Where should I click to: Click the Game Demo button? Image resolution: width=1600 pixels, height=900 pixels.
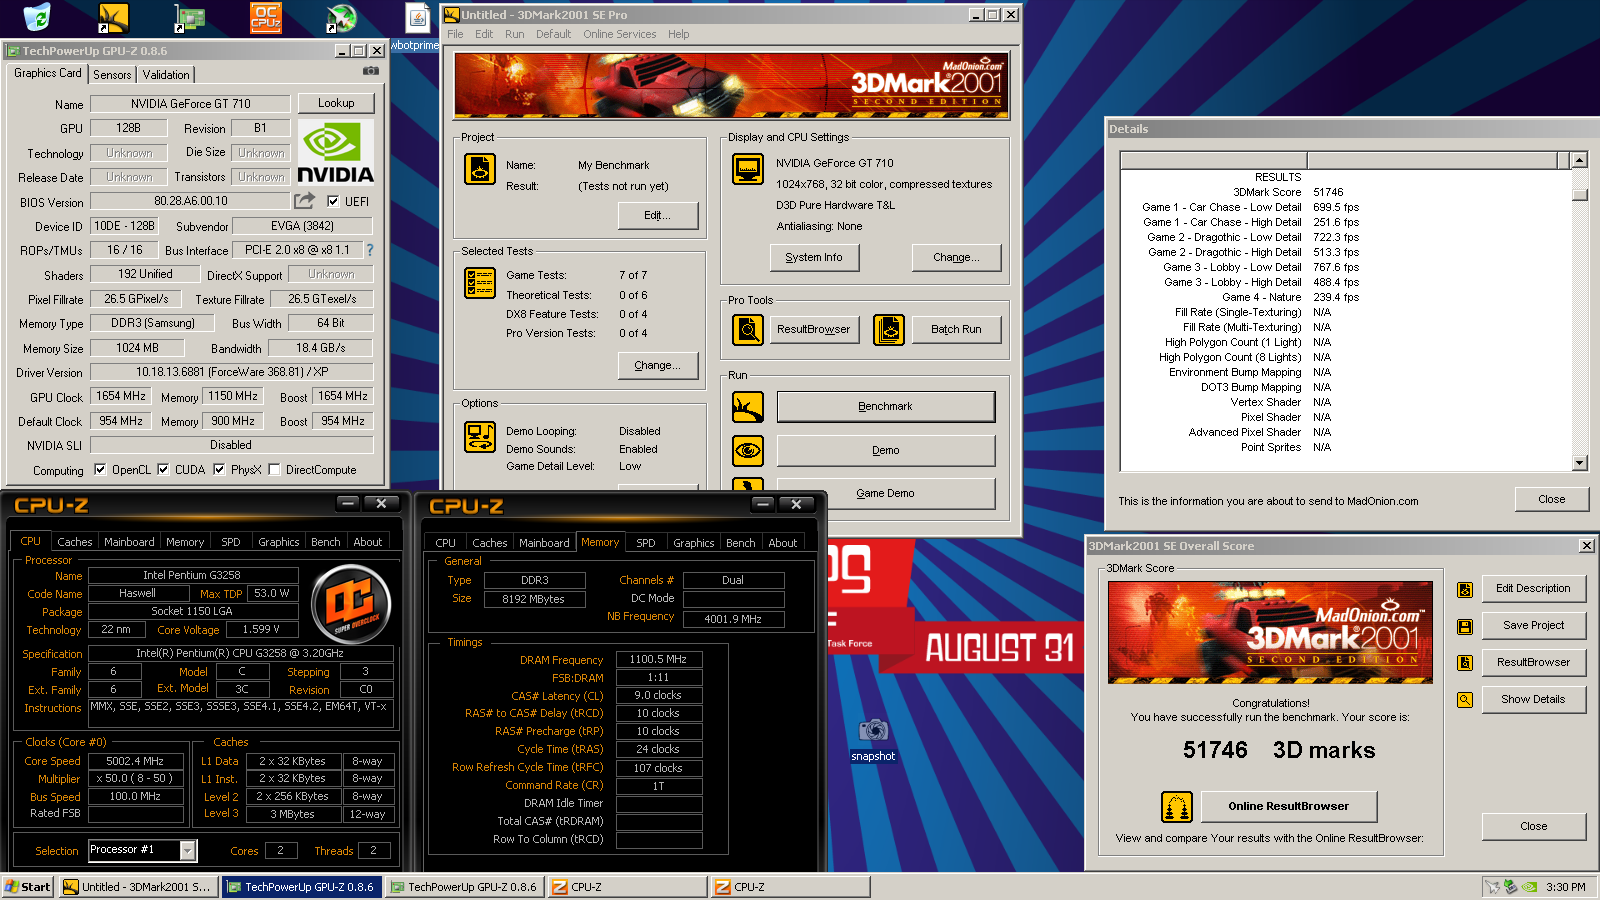point(886,493)
